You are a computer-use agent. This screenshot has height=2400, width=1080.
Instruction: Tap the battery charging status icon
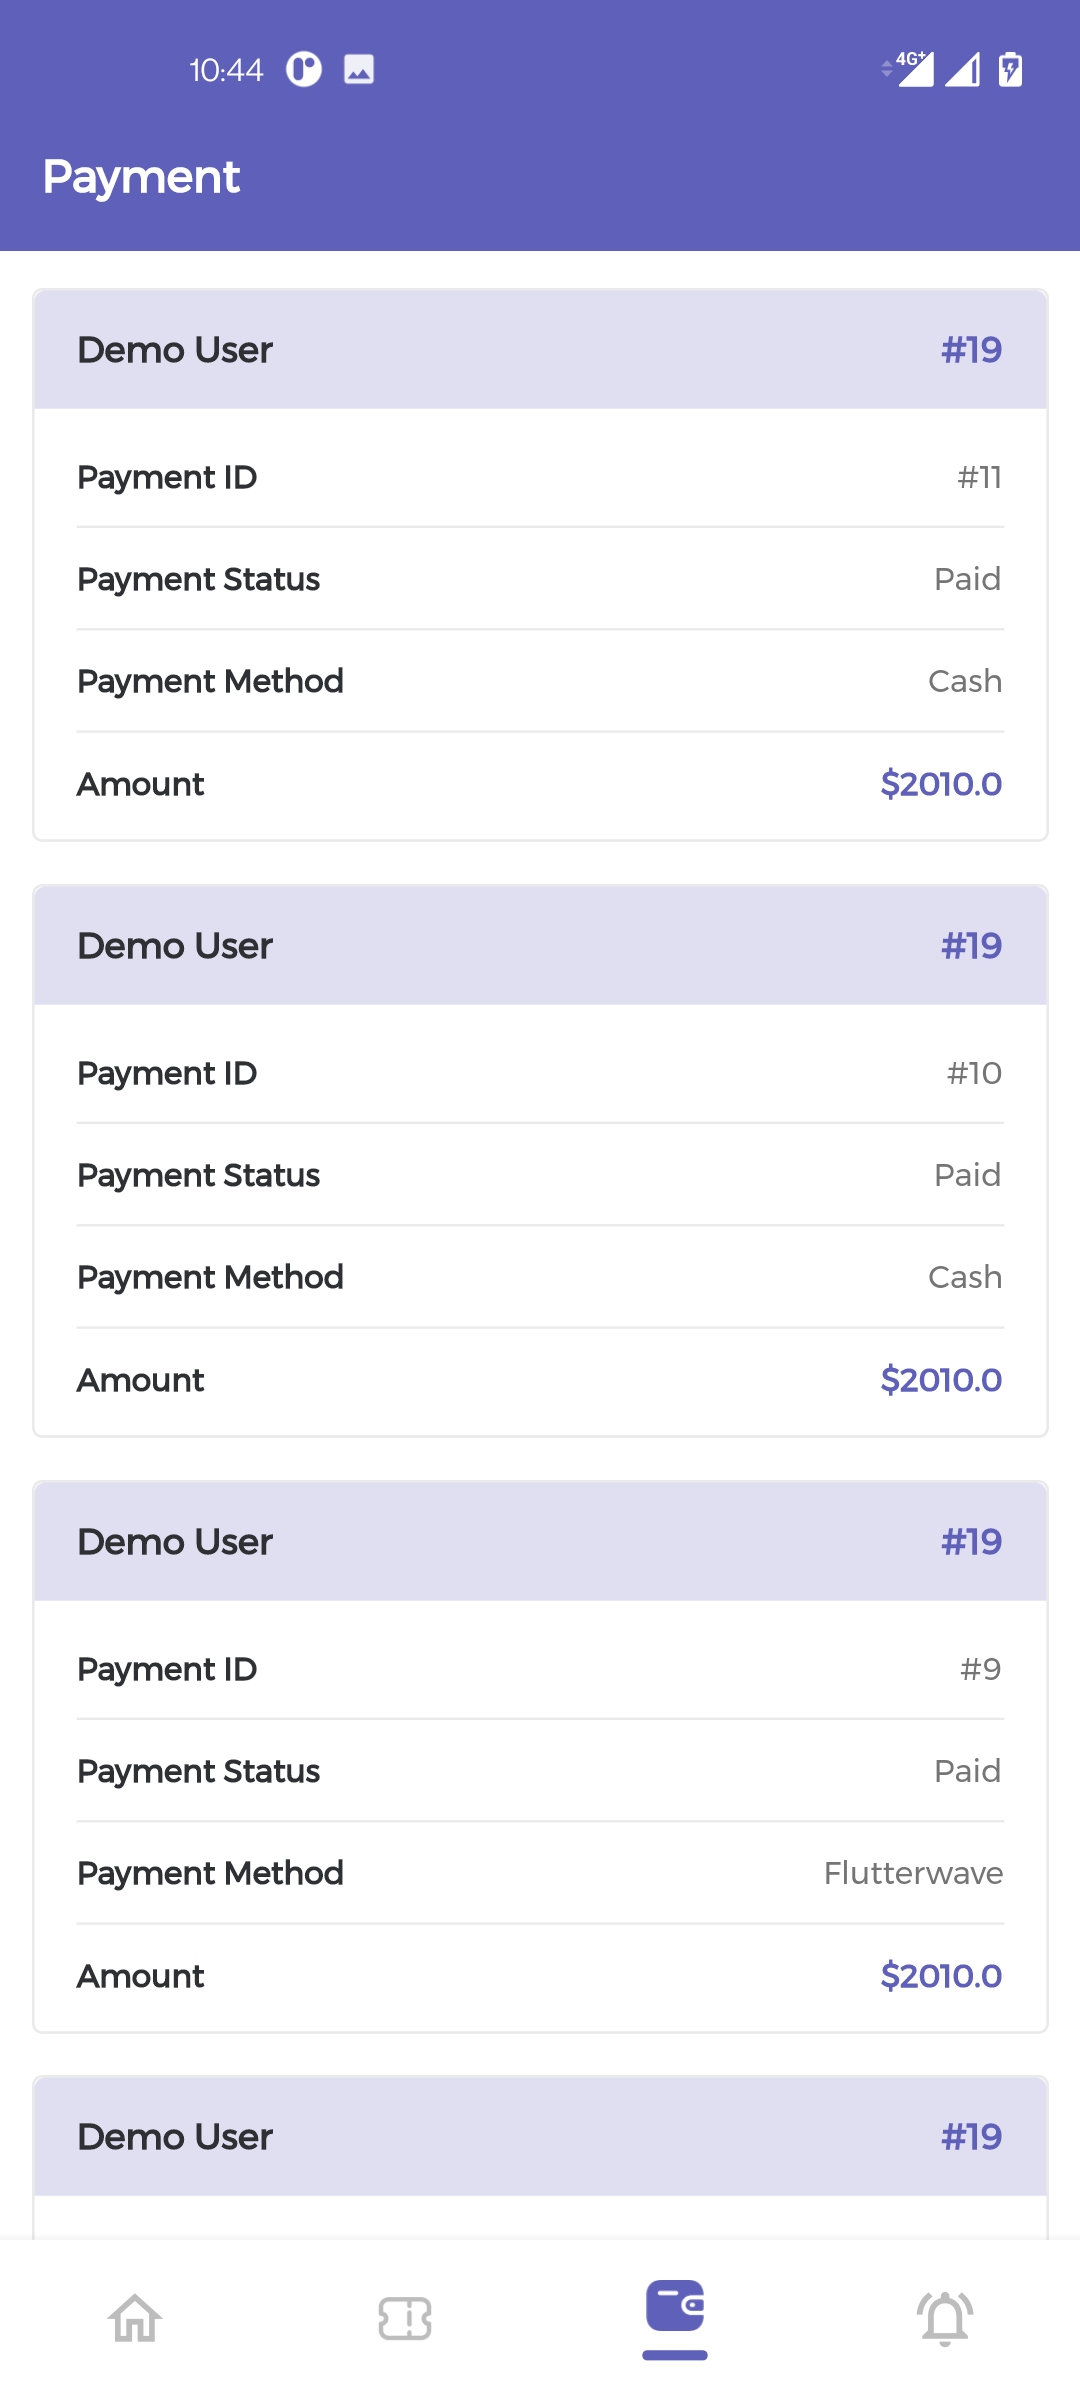(1010, 70)
